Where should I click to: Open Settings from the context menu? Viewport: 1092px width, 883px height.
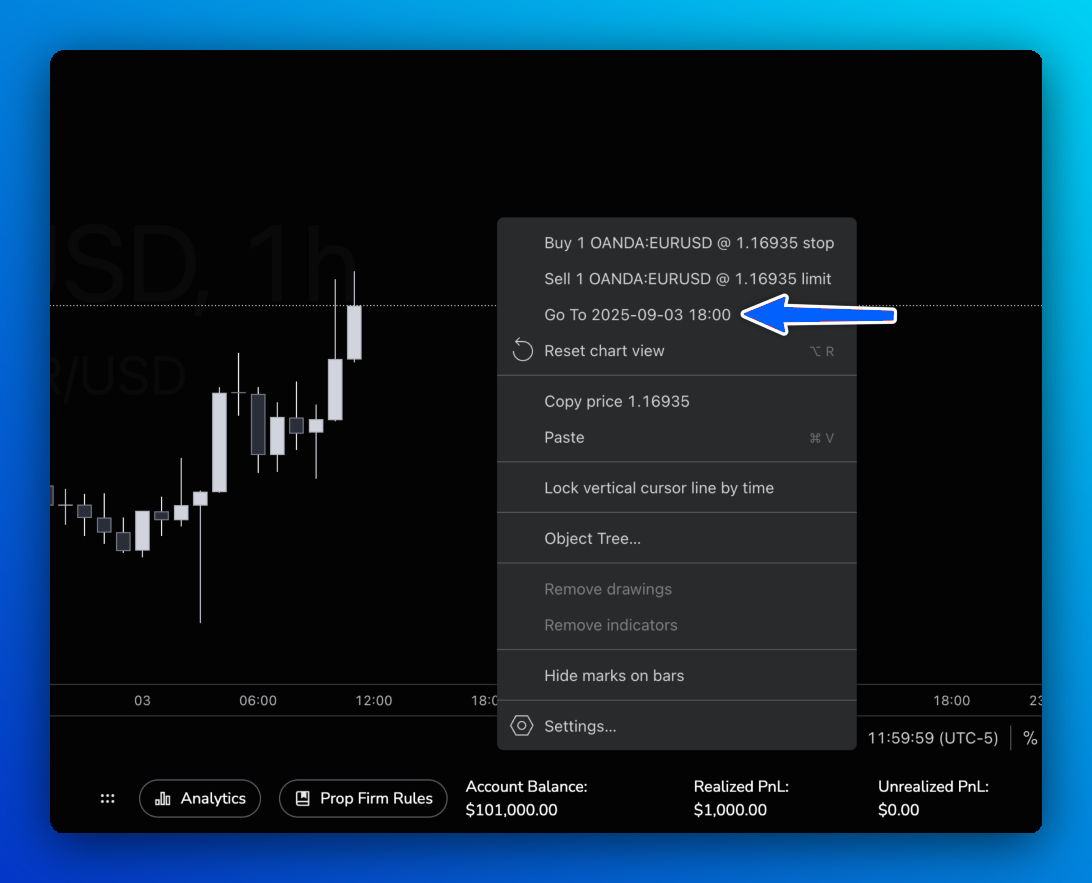click(x=676, y=726)
